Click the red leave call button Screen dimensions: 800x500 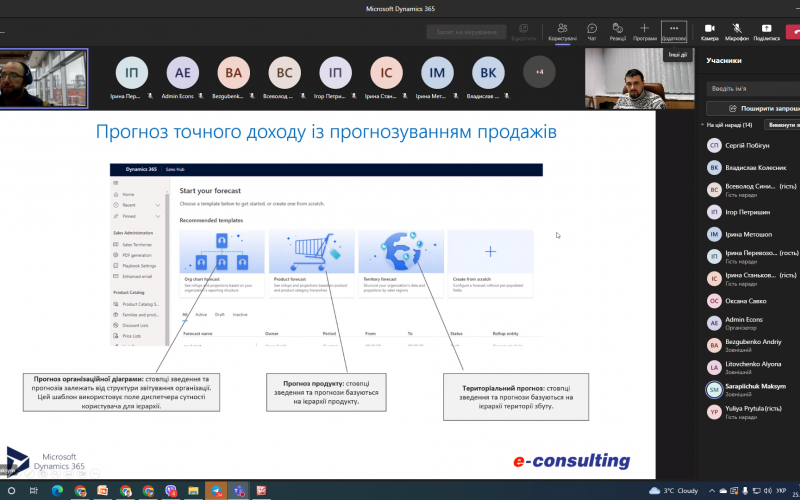point(795,31)
